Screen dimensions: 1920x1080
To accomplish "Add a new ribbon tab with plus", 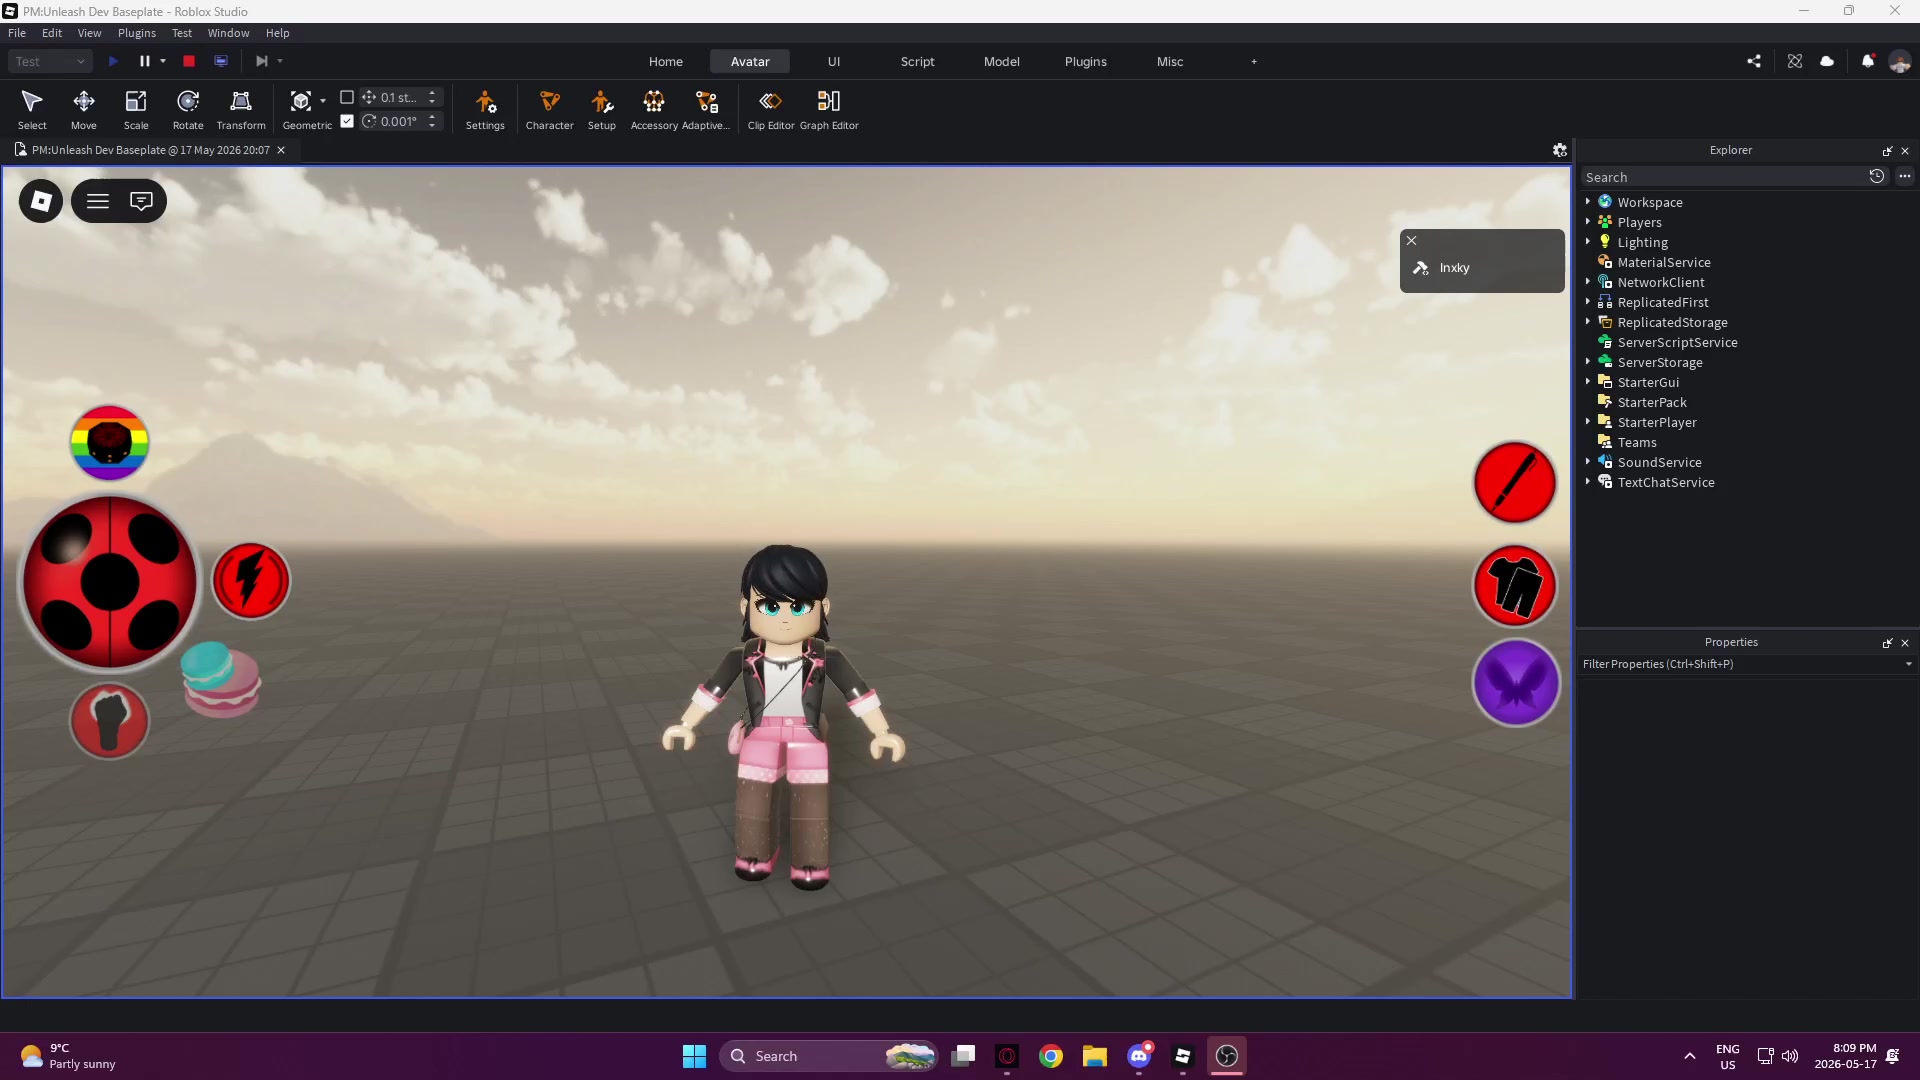I will [x=1254, y=62].
